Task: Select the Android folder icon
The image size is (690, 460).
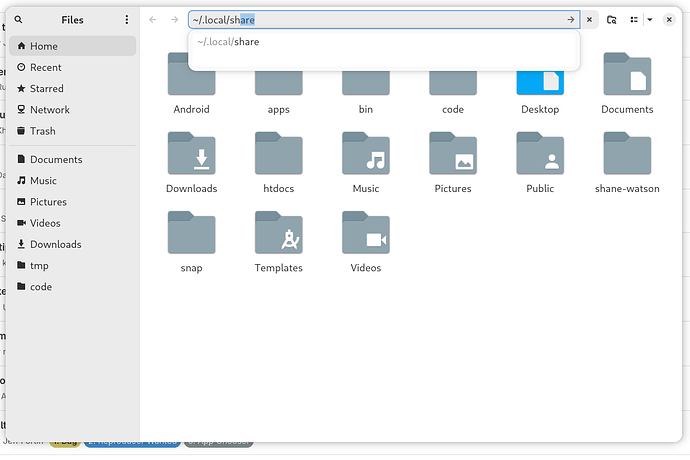Action: 191,84
